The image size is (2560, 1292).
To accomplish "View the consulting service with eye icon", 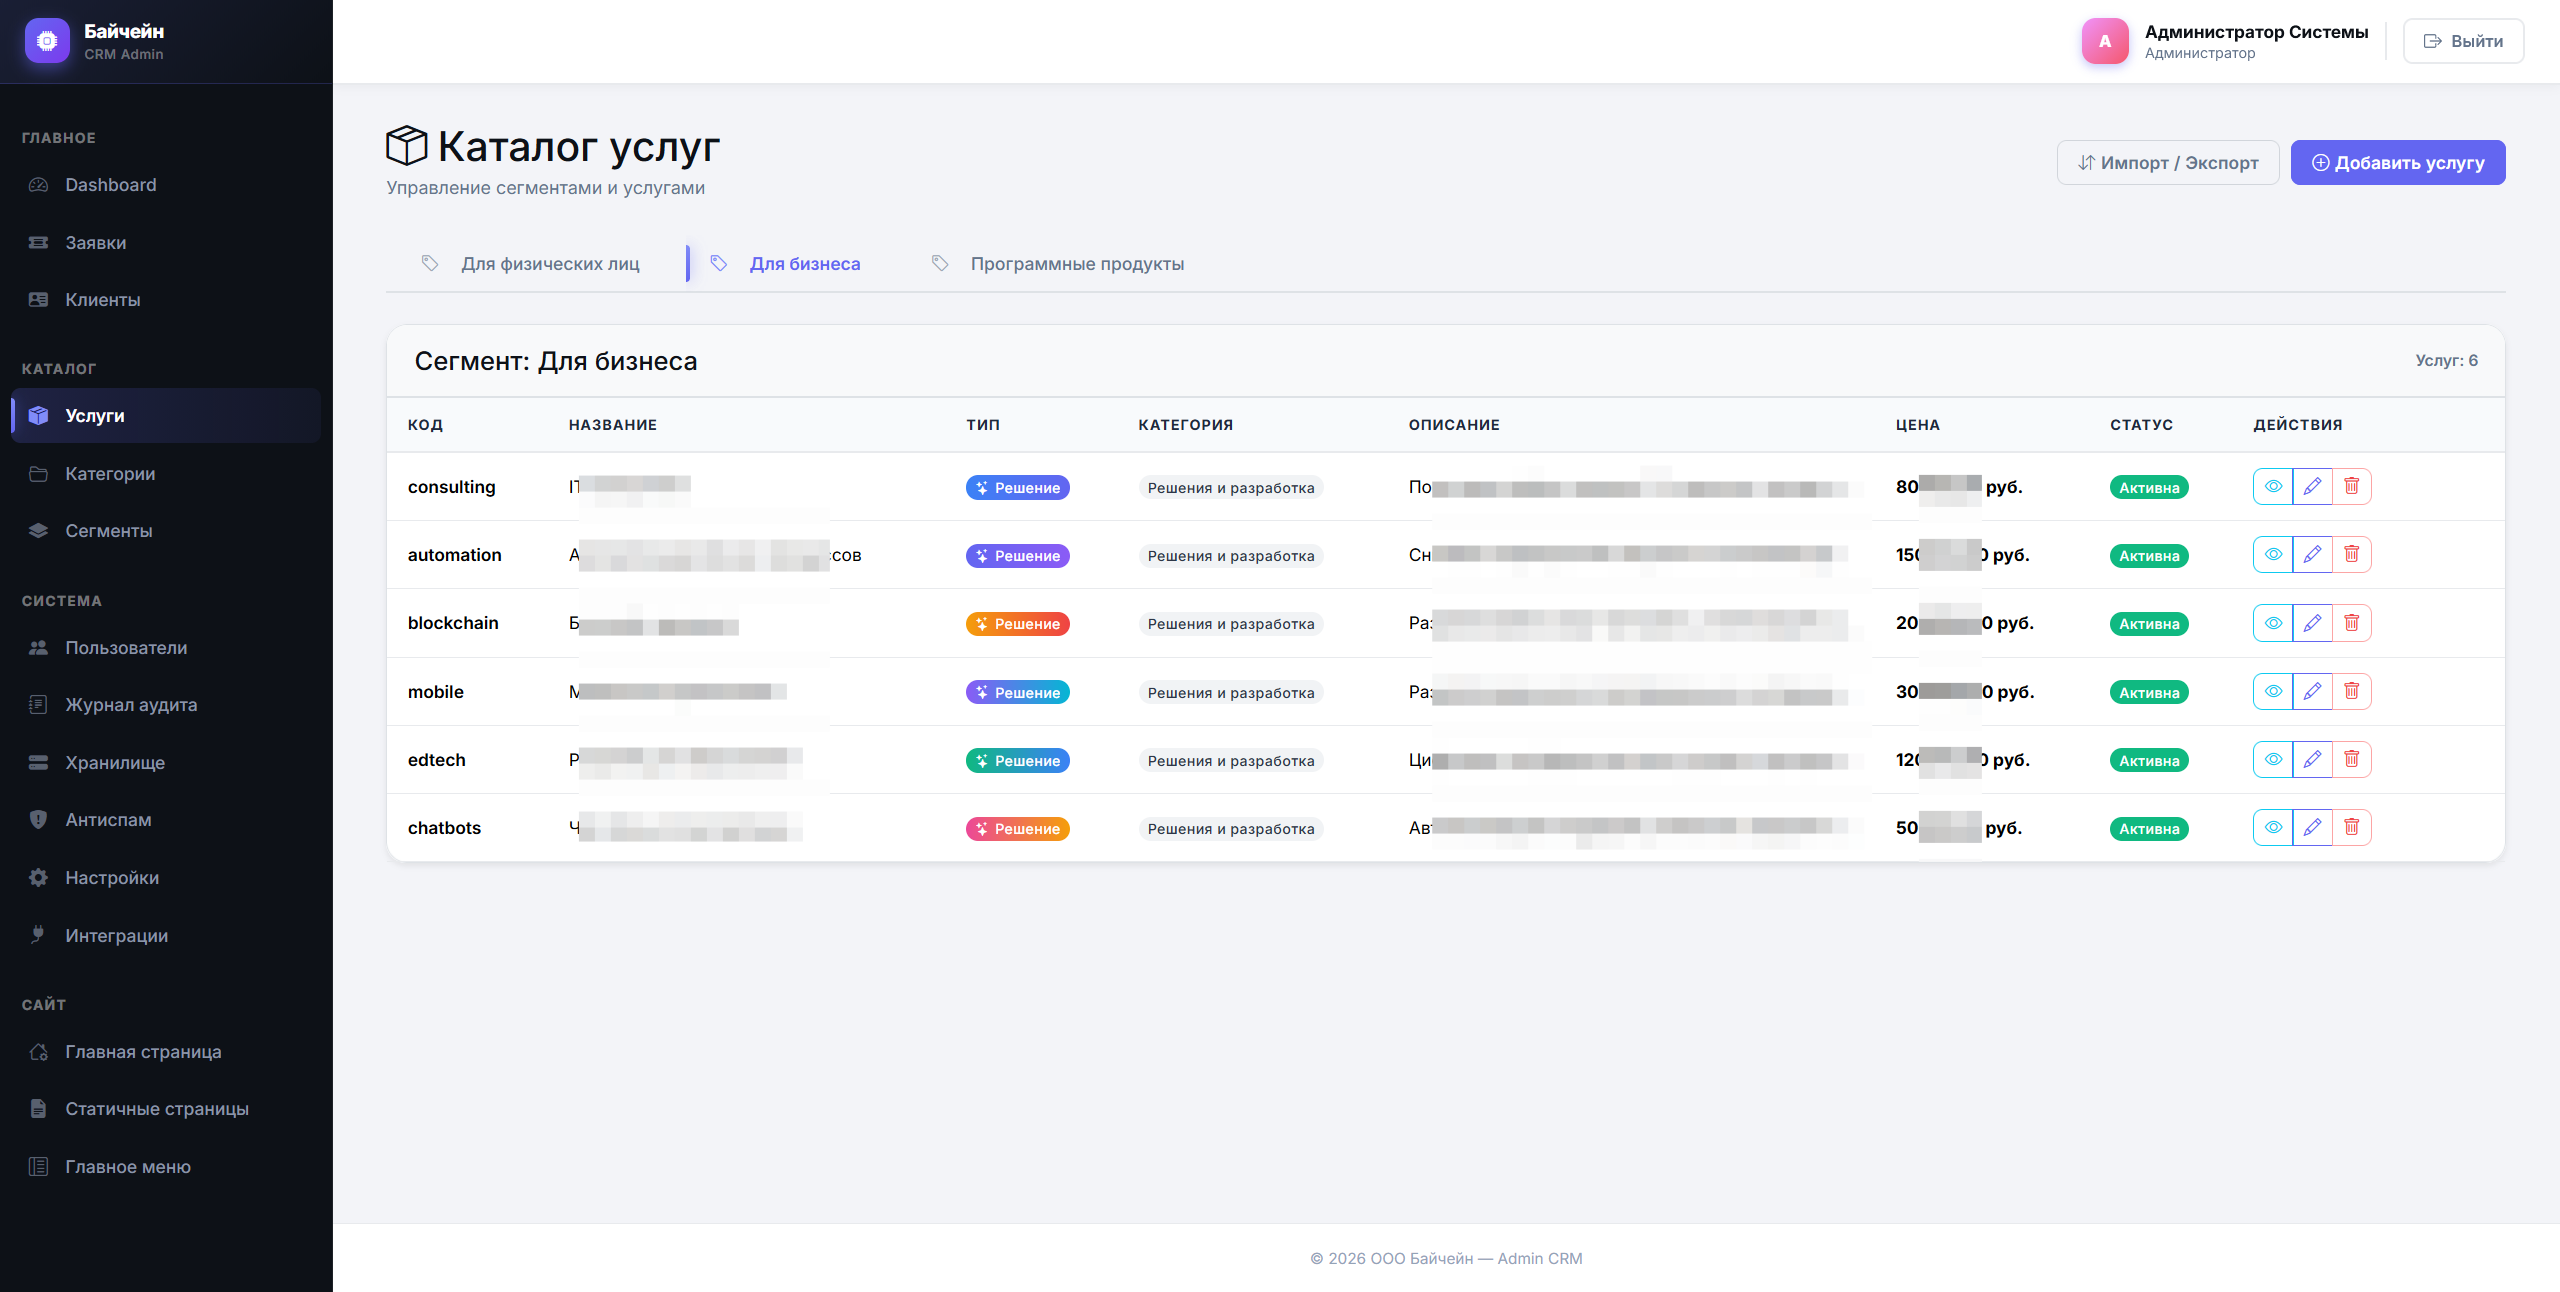I will 2273,487.
